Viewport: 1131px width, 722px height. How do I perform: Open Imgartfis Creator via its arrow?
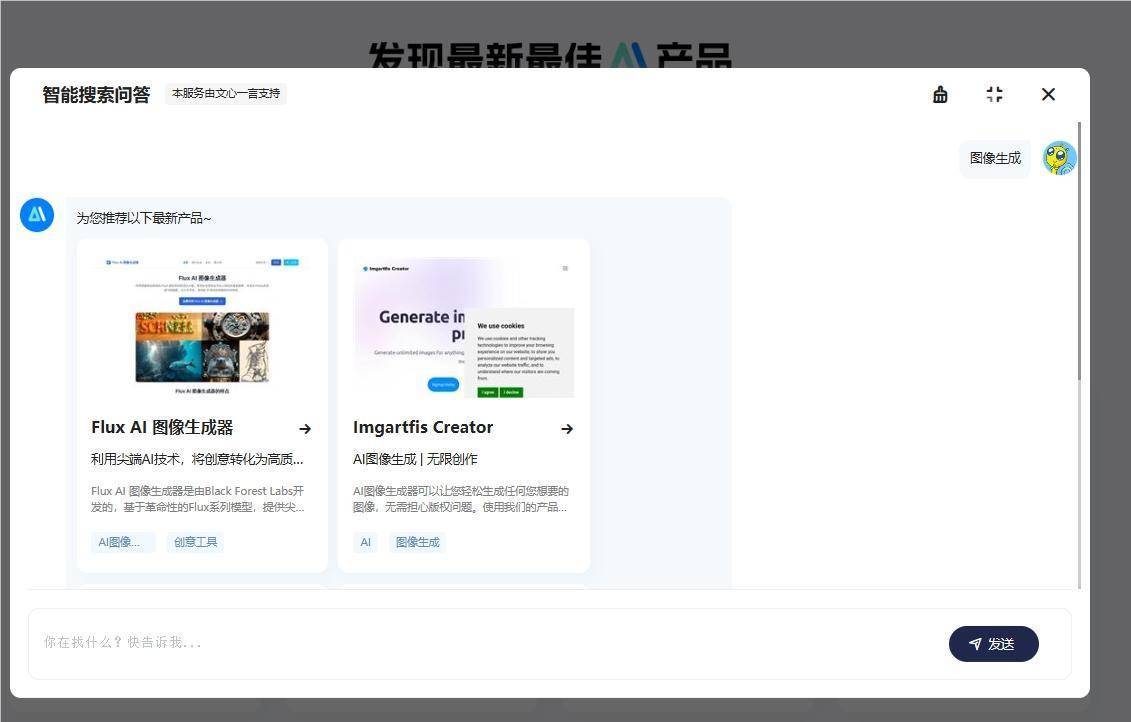click(567, 428)
